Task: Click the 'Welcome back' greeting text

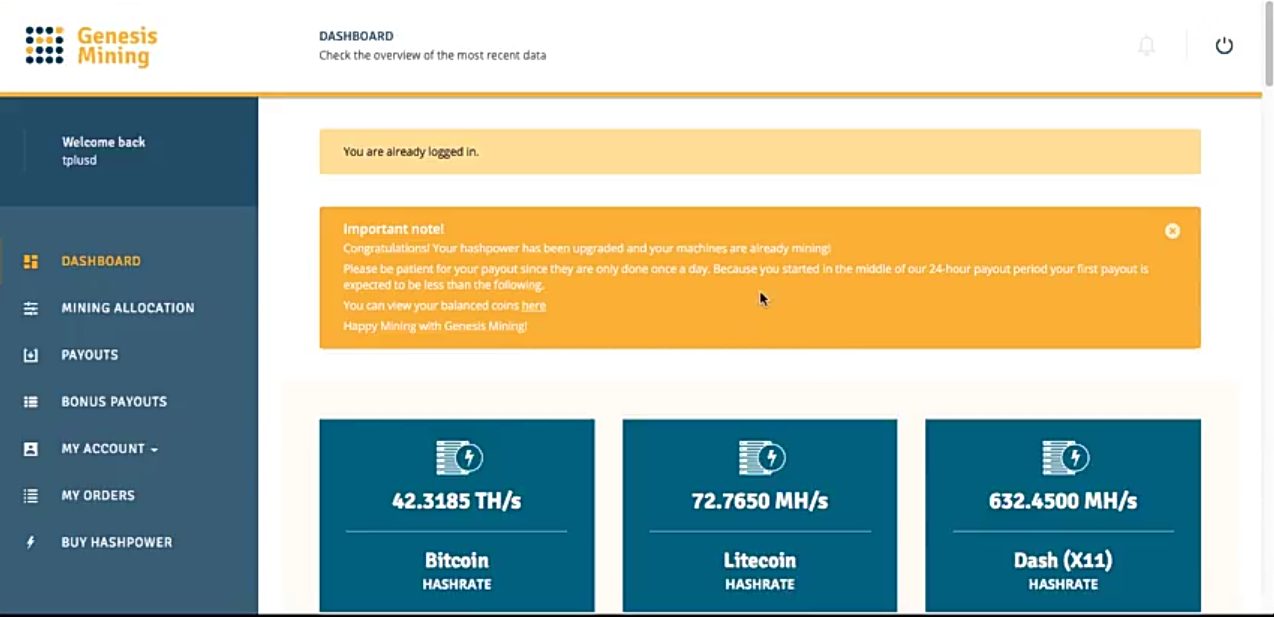Action: pyautogui.click(x=104, y=142)
